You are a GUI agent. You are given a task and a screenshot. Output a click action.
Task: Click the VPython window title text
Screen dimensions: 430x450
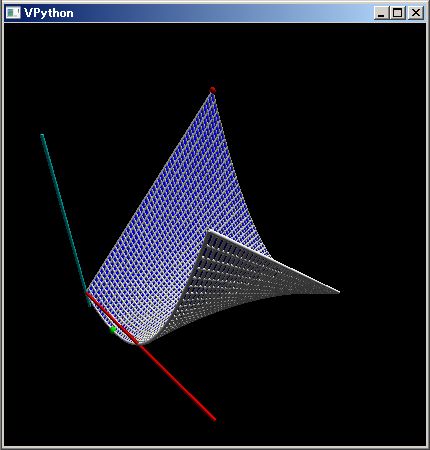point(49,13)
